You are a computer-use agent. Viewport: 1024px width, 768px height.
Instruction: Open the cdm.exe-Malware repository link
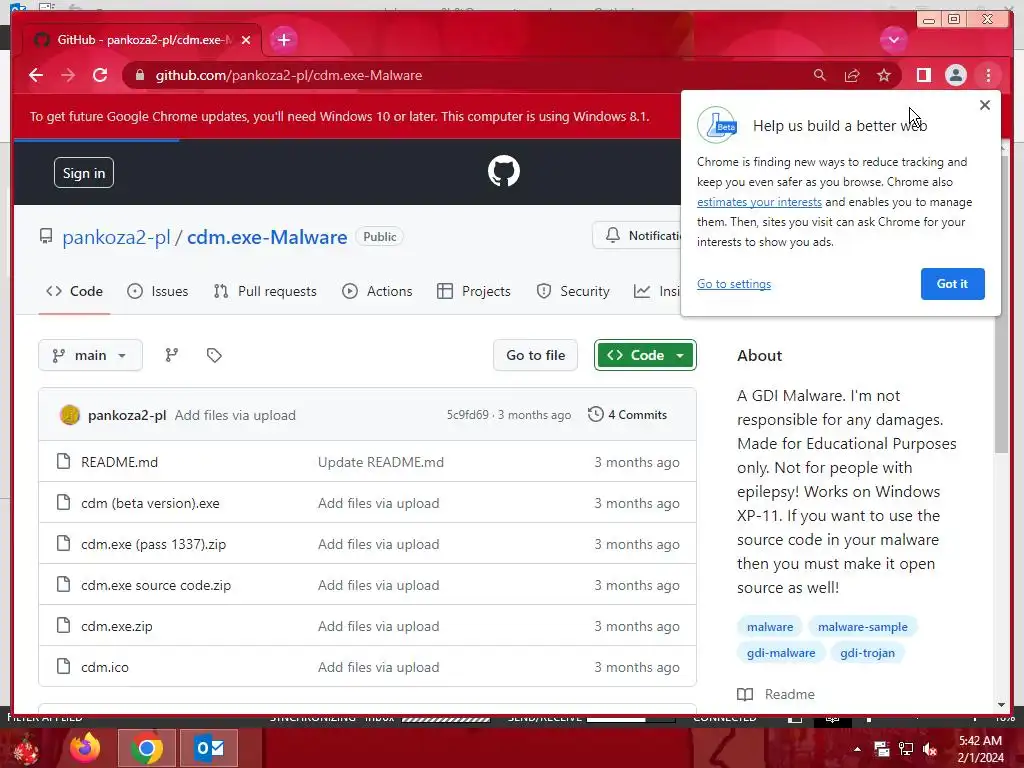[267, 237]
